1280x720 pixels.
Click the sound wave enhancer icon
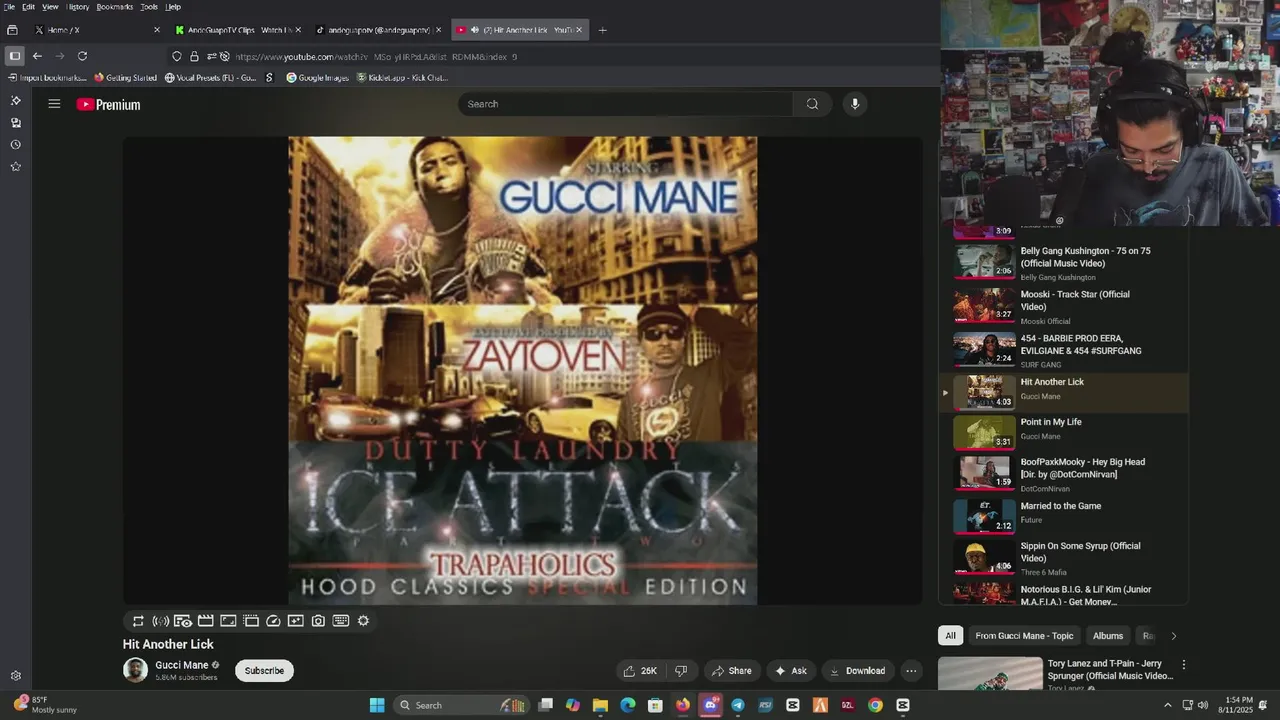tap(160, 621)
